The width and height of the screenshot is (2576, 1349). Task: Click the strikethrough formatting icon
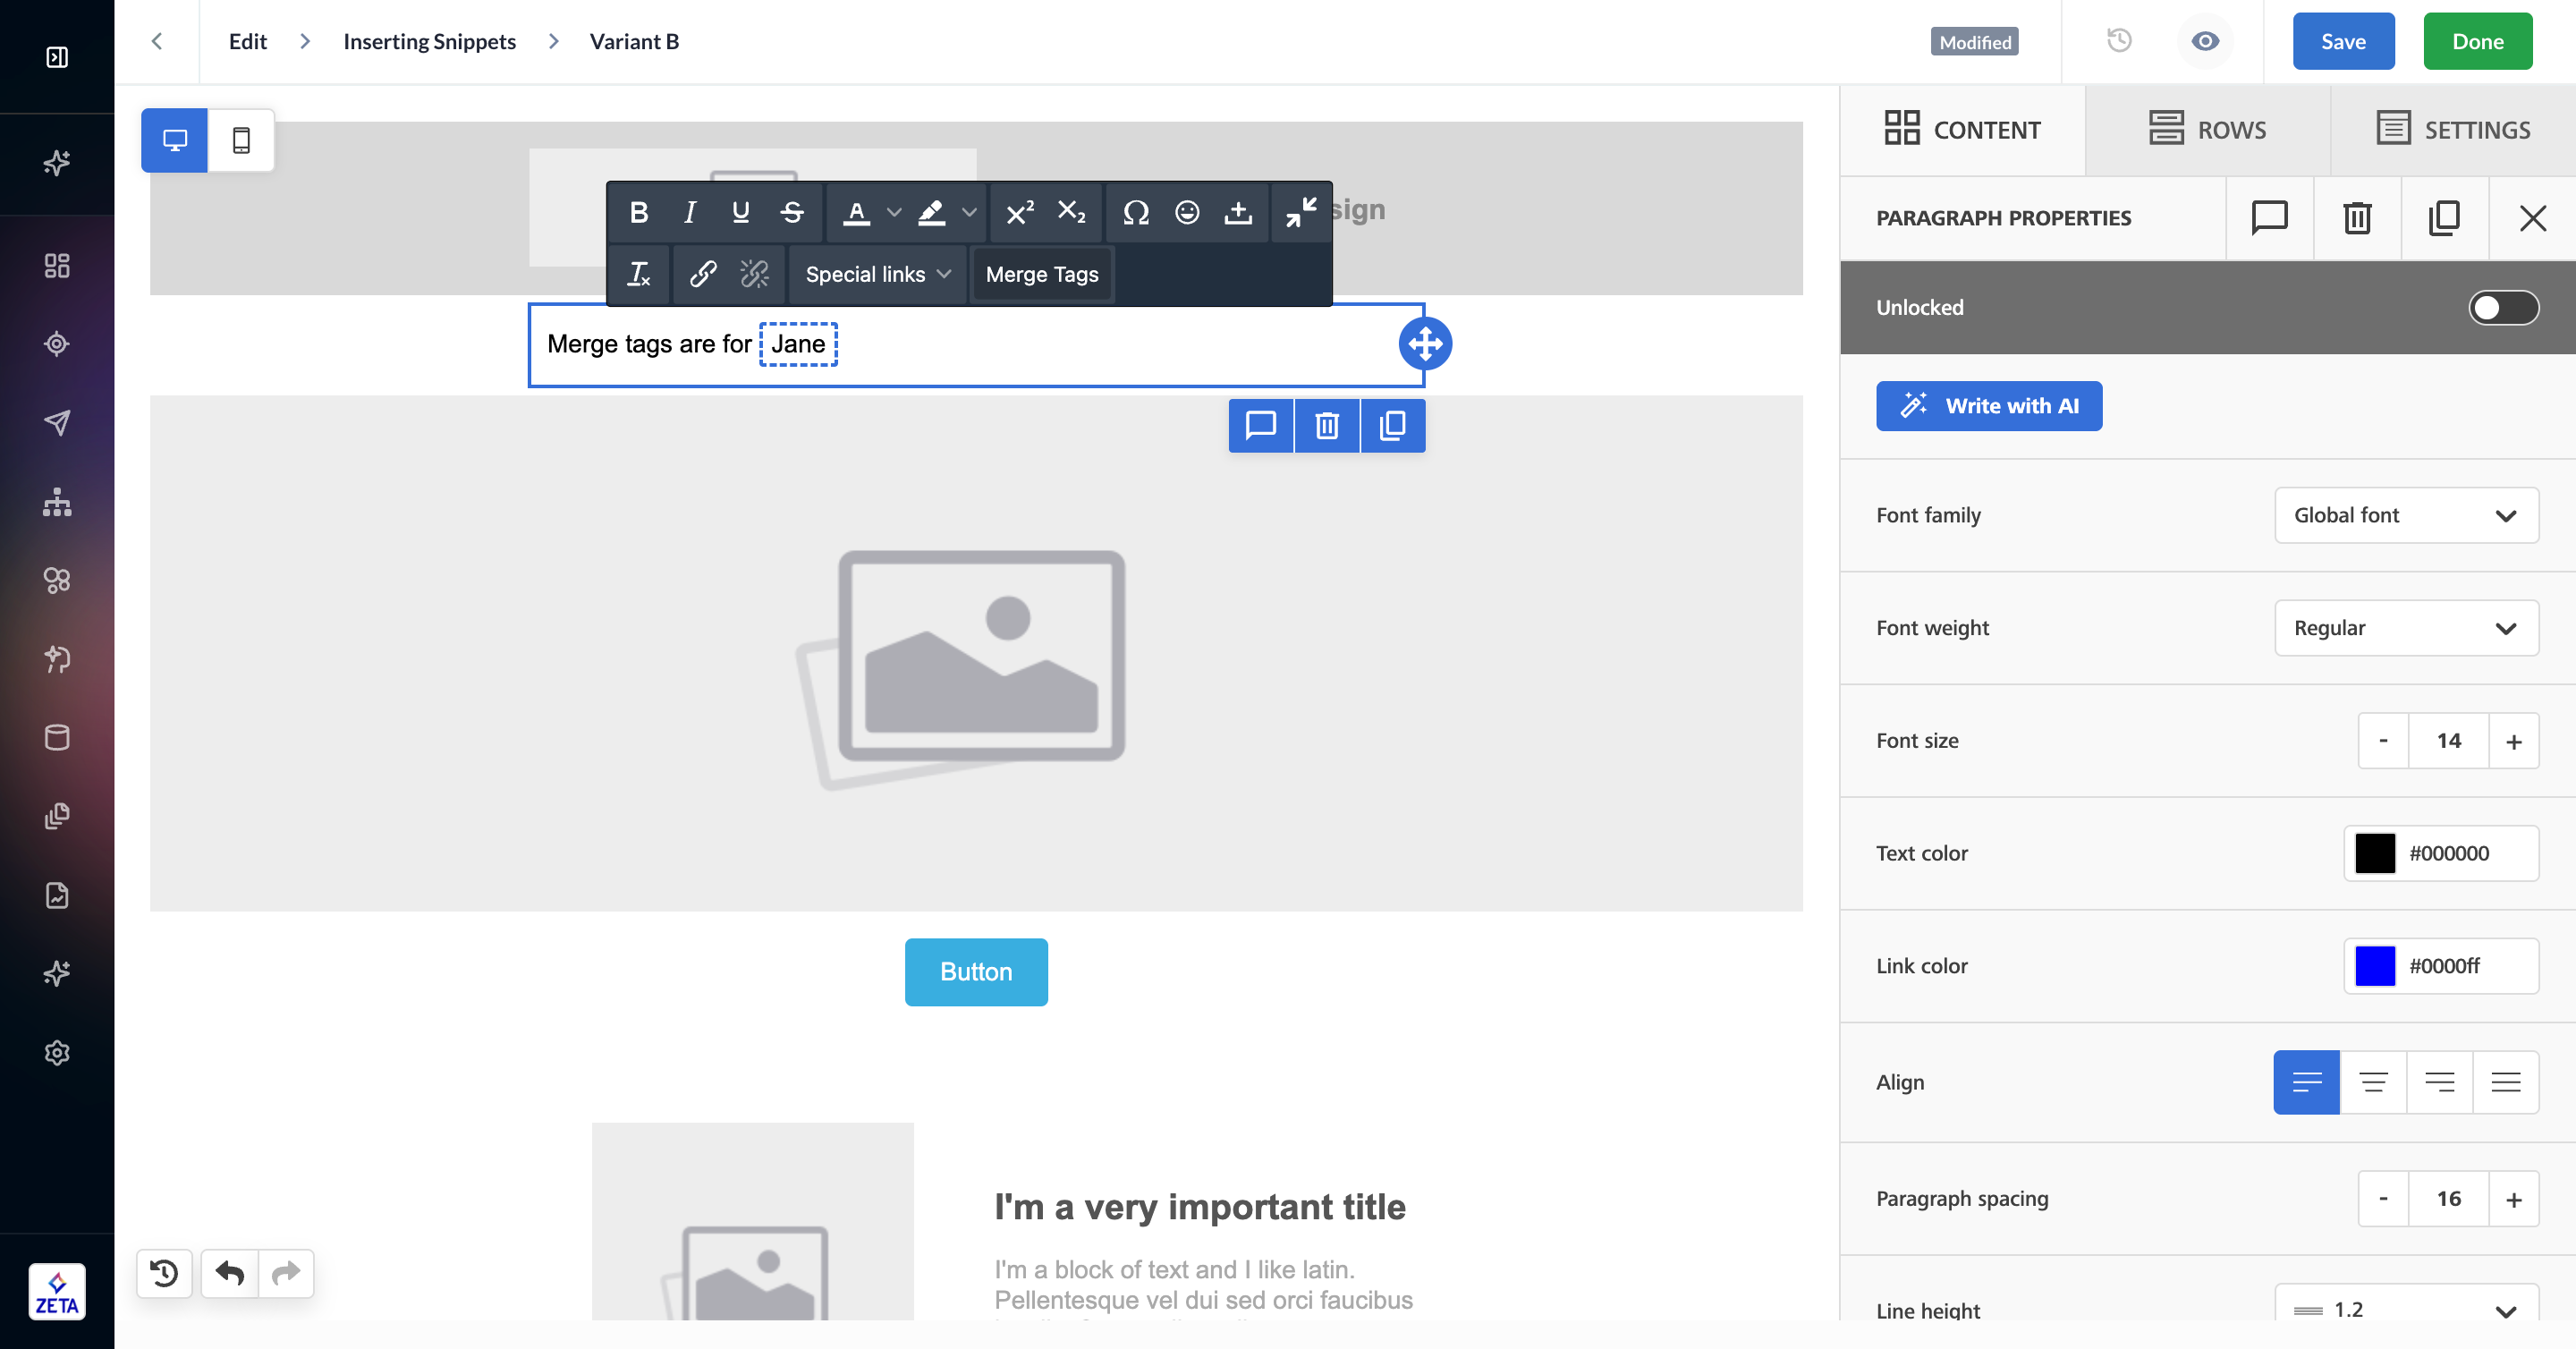[x=792, y=212]
